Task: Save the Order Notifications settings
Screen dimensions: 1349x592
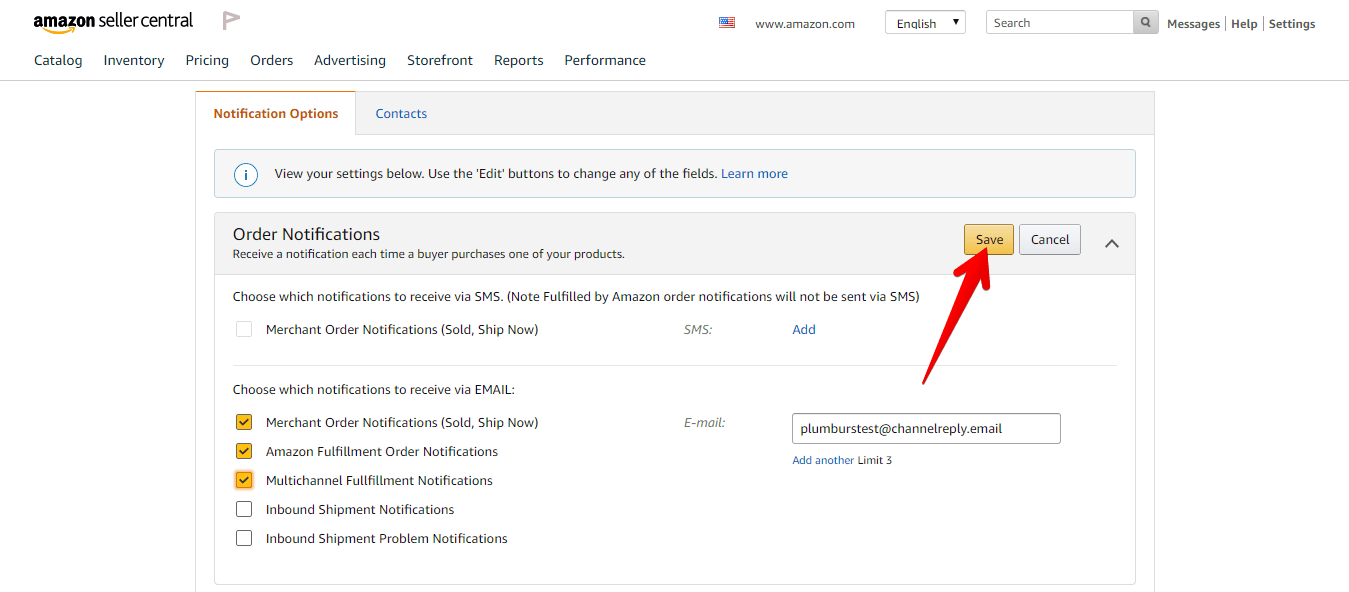Action: [x=988, y=239]
